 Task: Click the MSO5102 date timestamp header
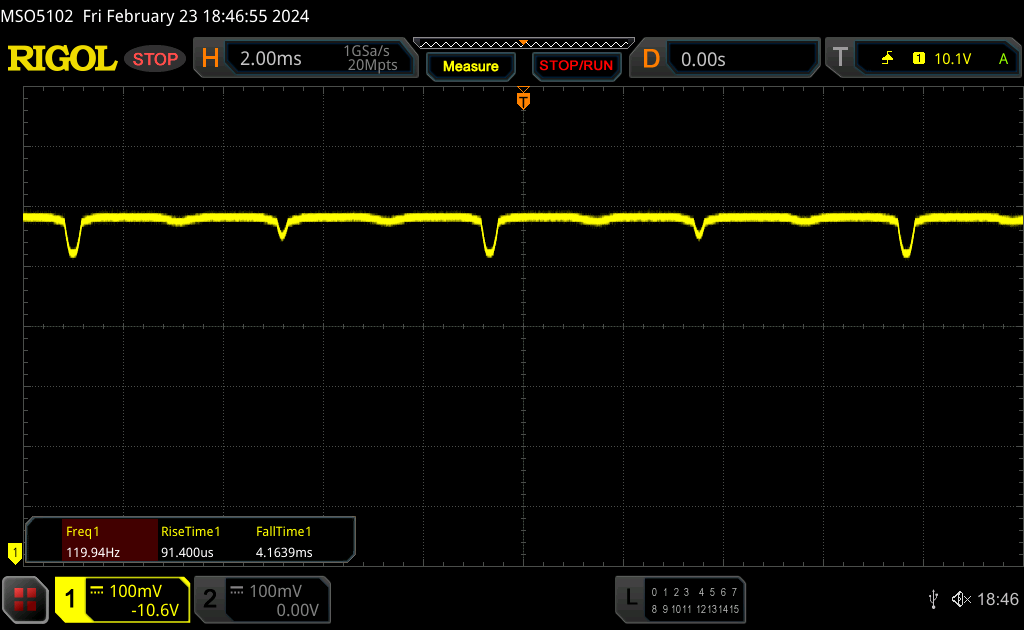155,16
